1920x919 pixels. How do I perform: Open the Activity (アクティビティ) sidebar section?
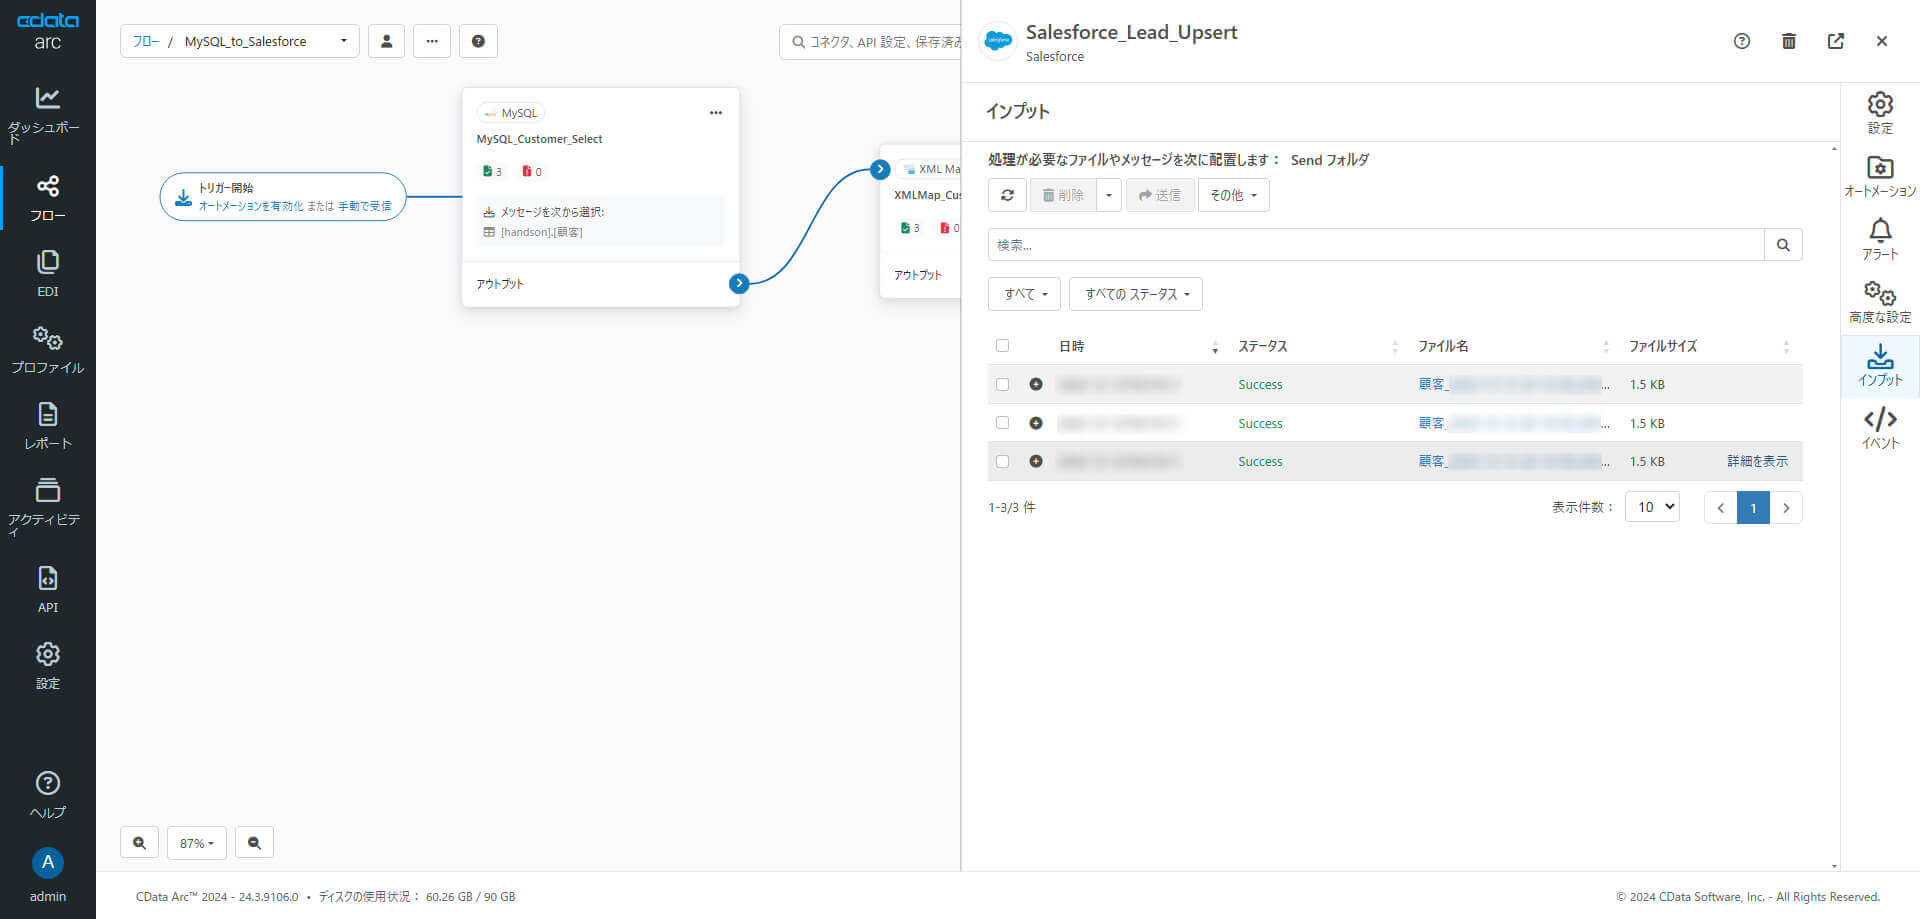pyautogui.click(x=47, y=505)
